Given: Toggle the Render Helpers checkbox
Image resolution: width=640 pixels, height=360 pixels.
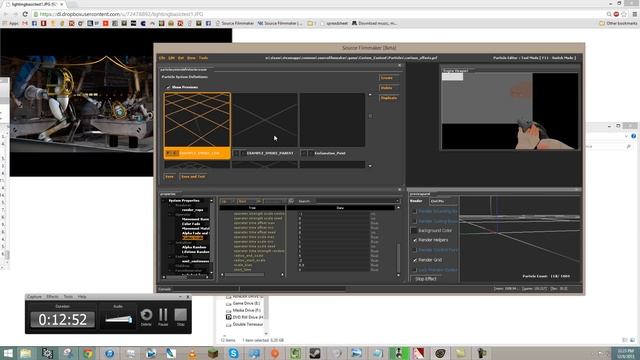Looking at the screenshot, I should (x=415, y=240).
